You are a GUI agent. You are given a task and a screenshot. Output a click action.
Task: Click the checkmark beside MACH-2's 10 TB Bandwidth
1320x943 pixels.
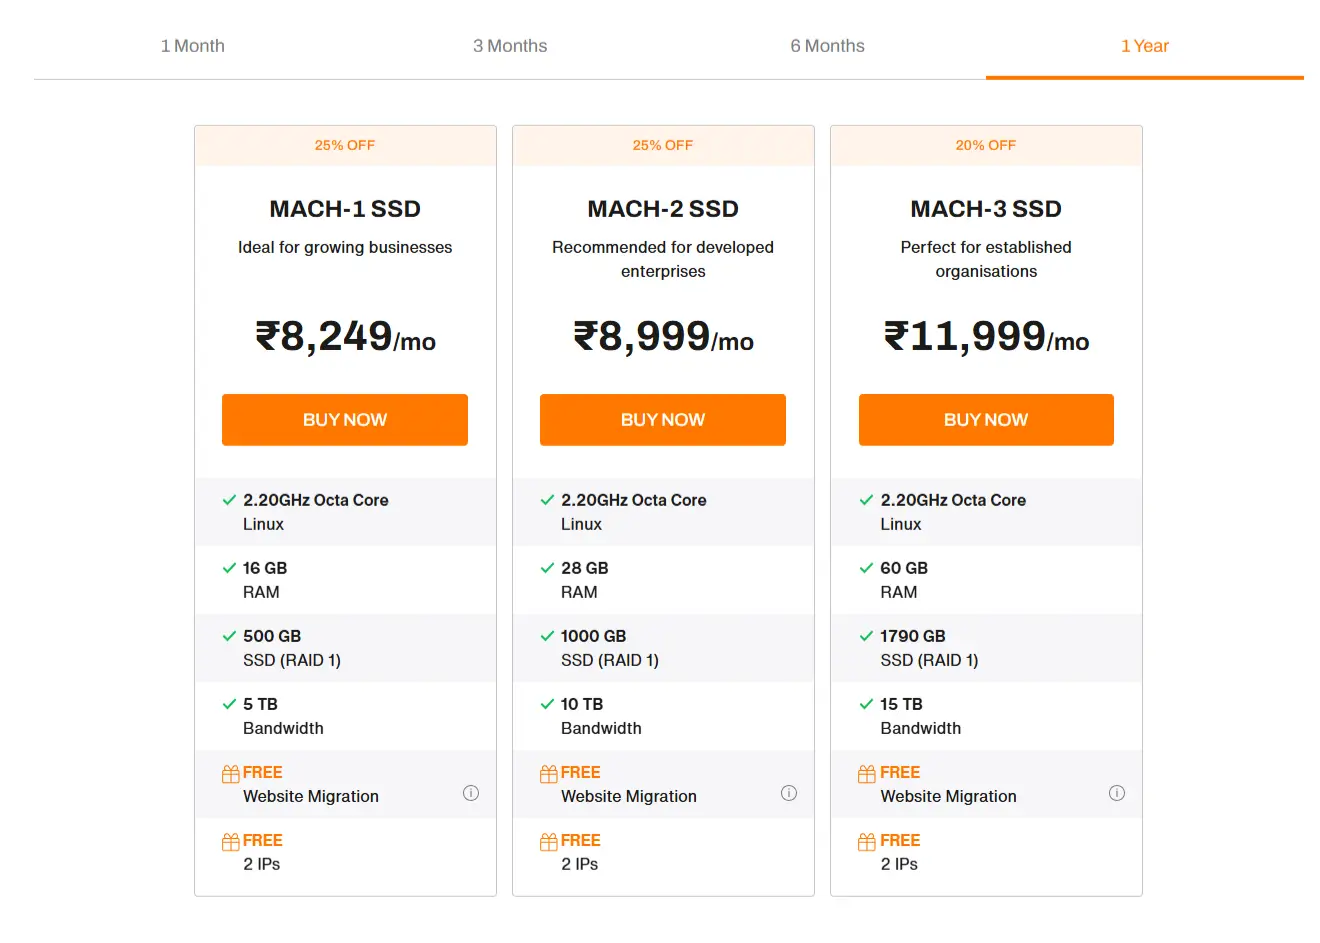(547, 704)
